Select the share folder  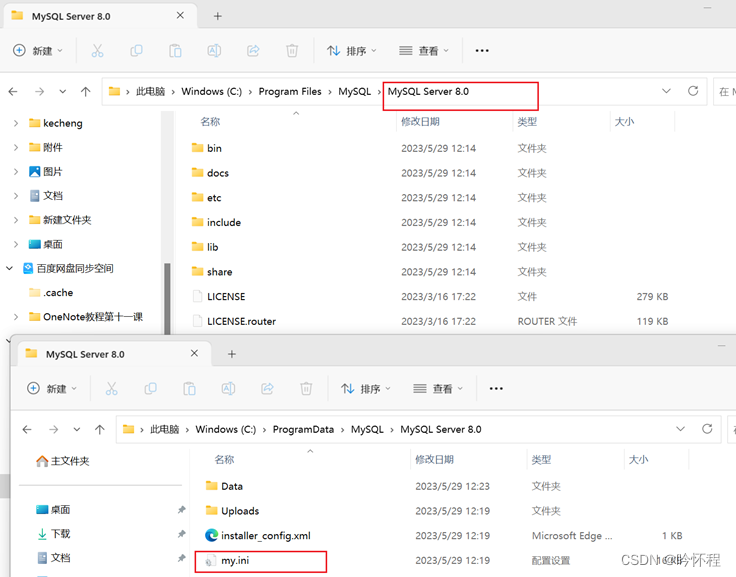tap(212, 272)
